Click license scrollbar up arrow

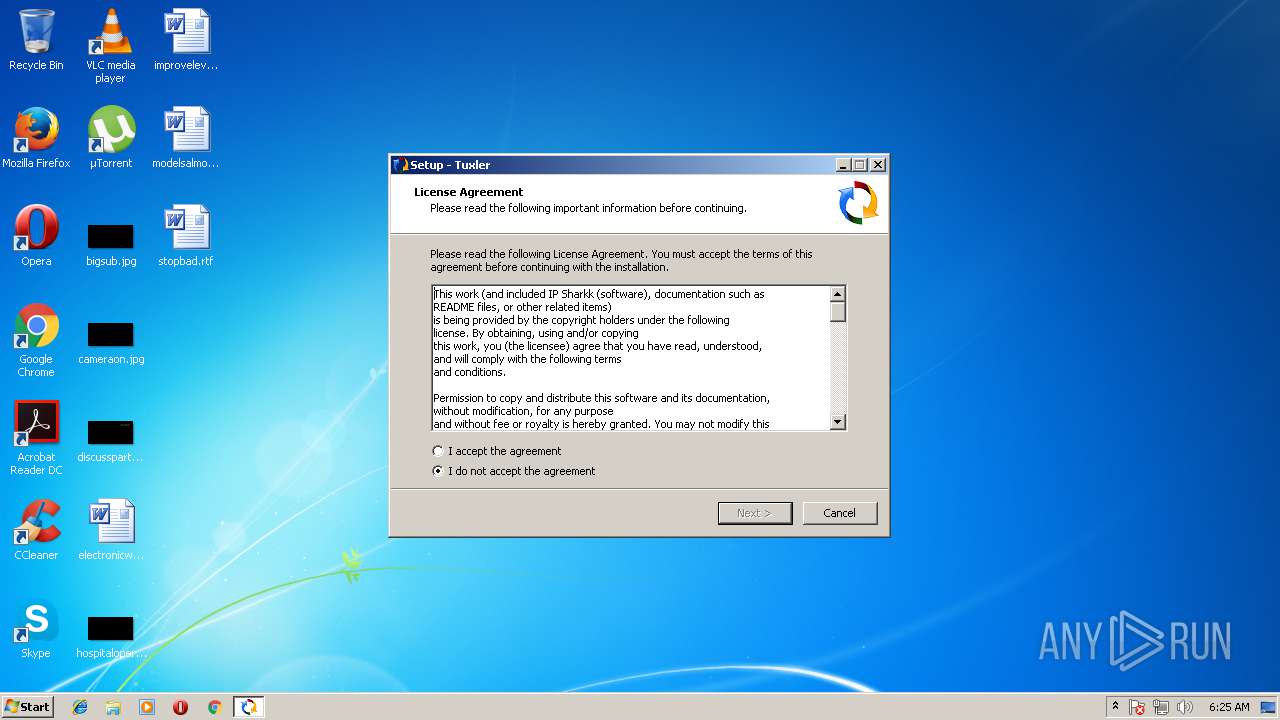pos(838,294)
